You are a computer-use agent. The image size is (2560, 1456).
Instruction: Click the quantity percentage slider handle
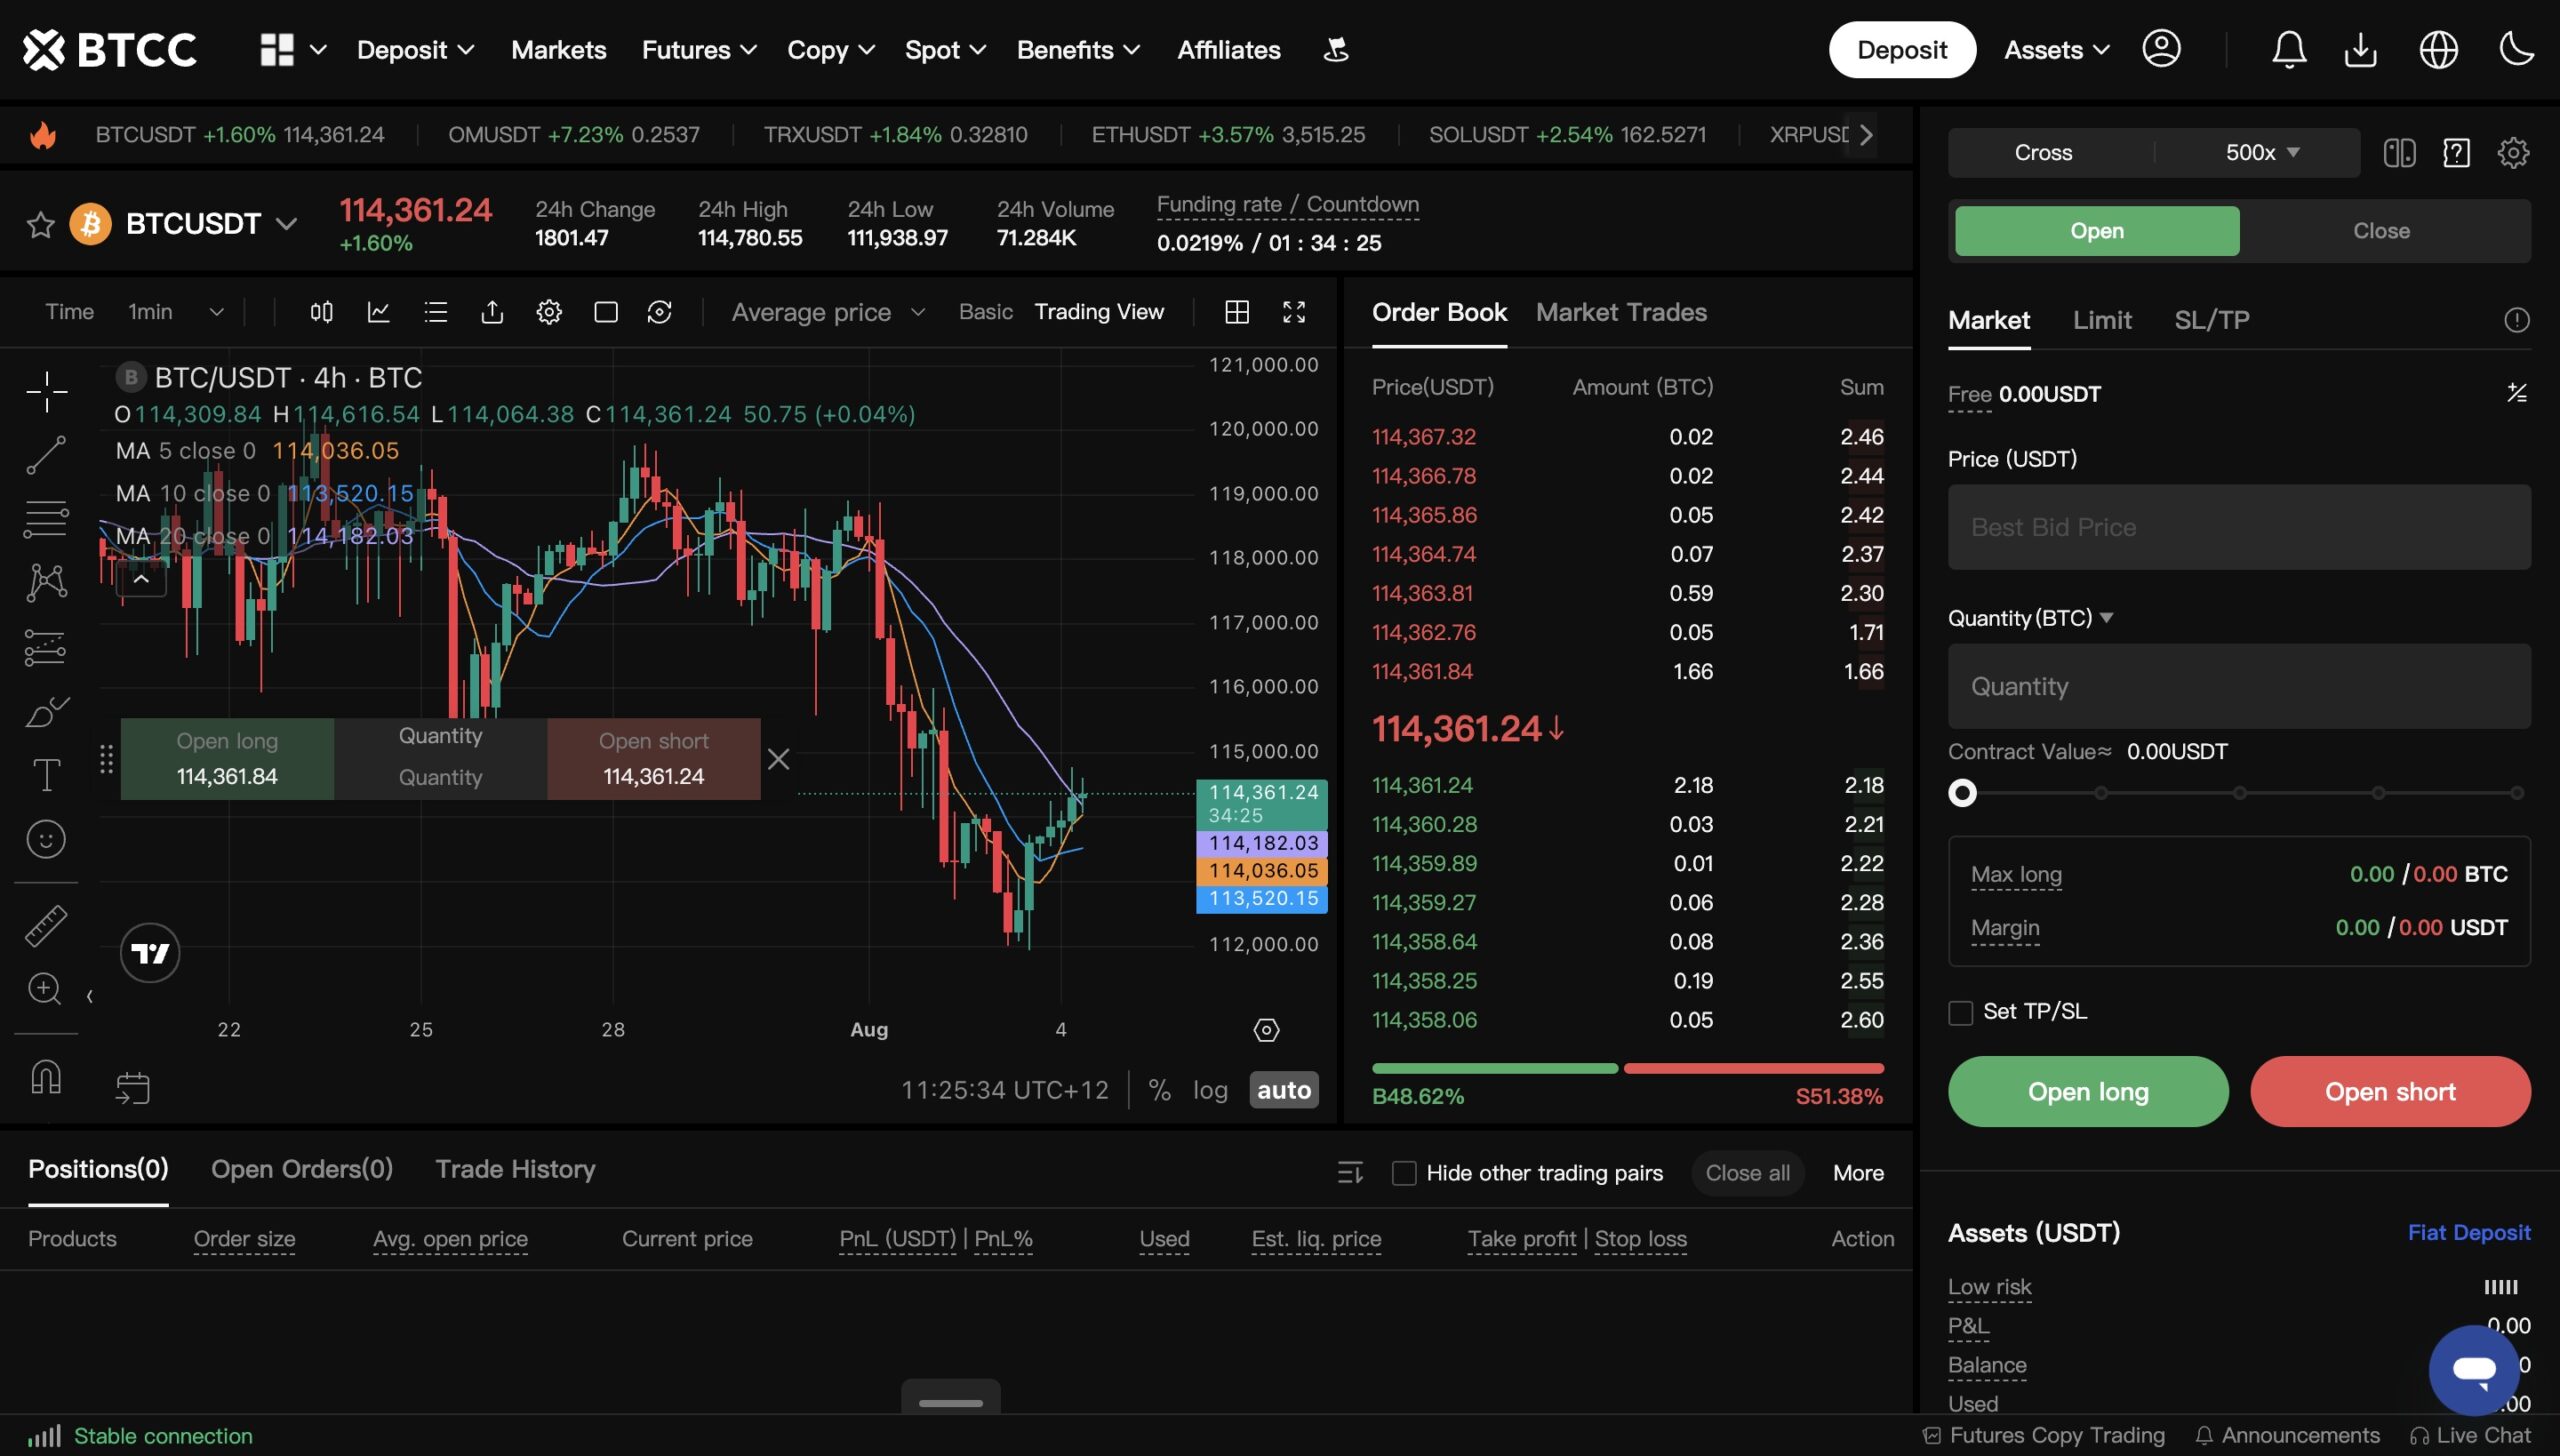click(x=1962, y=793)
